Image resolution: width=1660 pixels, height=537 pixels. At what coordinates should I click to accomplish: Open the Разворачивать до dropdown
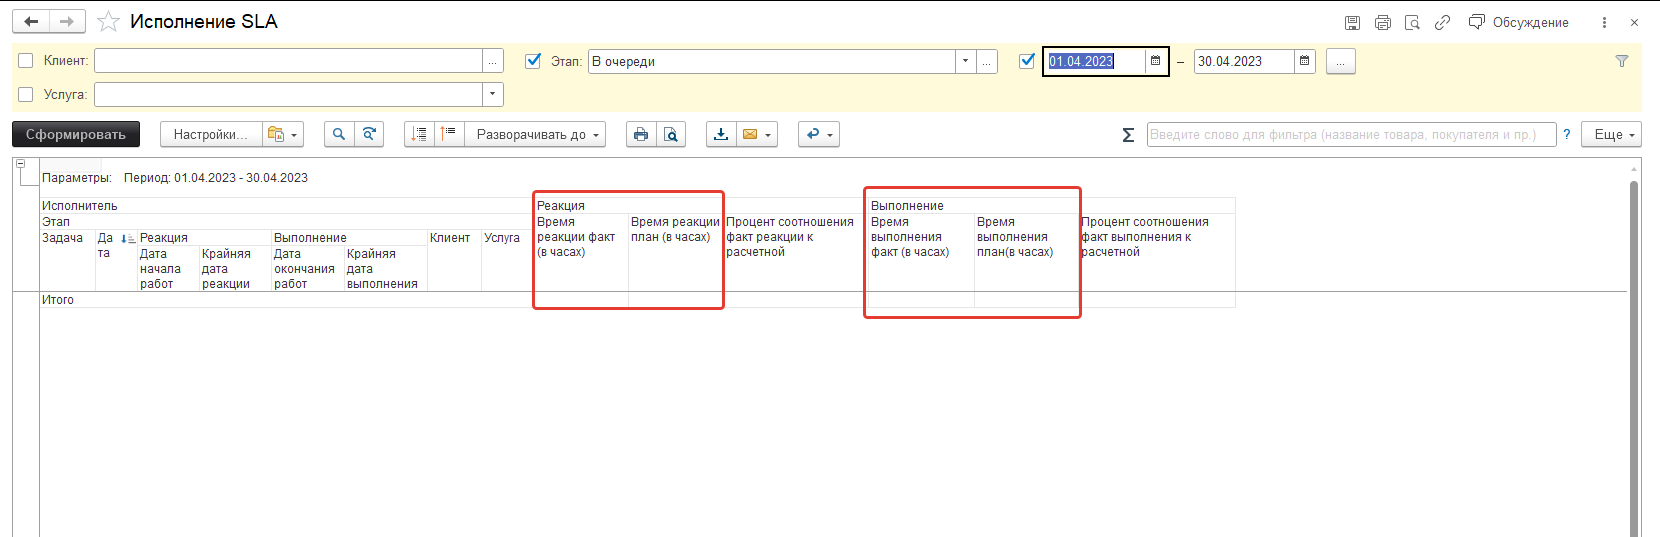pos(535,134)
